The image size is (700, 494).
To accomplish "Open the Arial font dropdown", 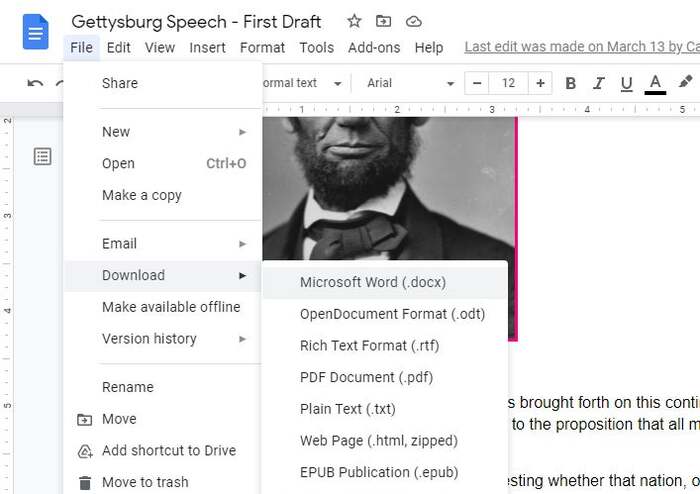I will click(x=410, y=83).
